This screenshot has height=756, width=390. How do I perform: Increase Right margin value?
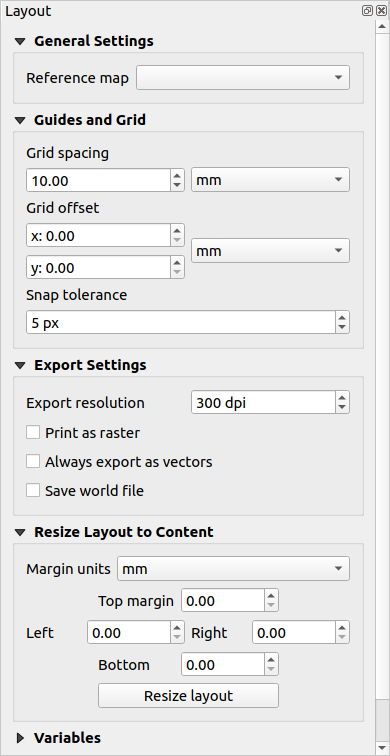[x=342, y=627]
